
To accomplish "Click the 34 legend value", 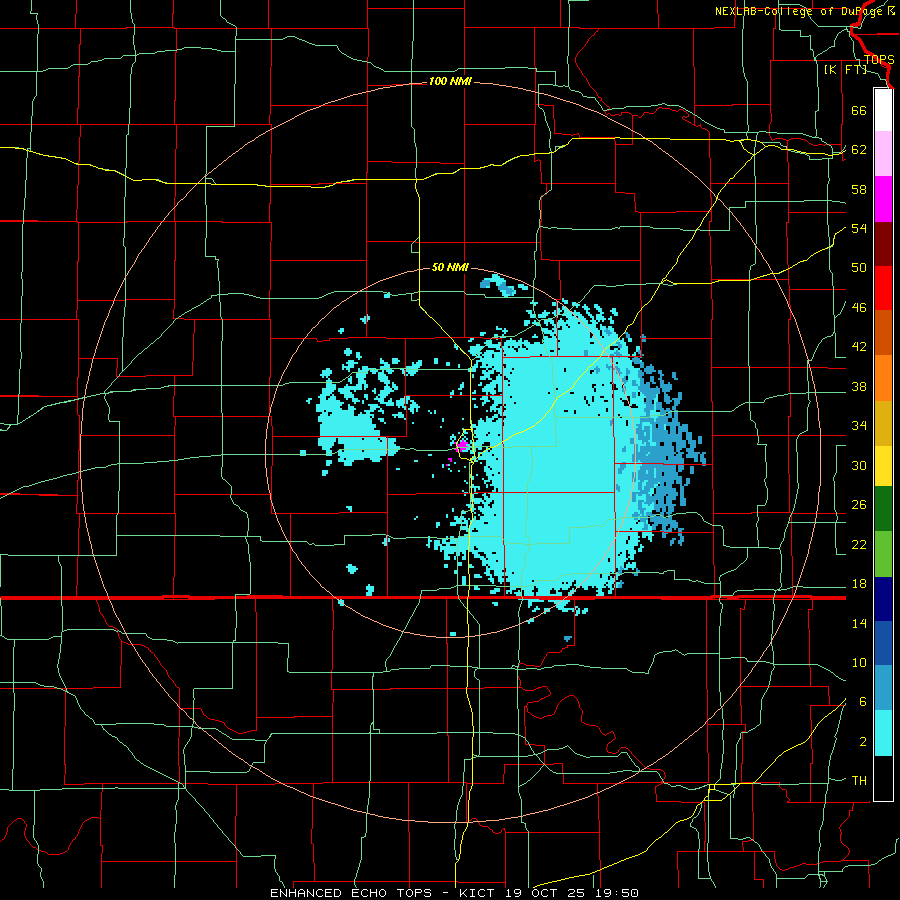I will [859, 426].
